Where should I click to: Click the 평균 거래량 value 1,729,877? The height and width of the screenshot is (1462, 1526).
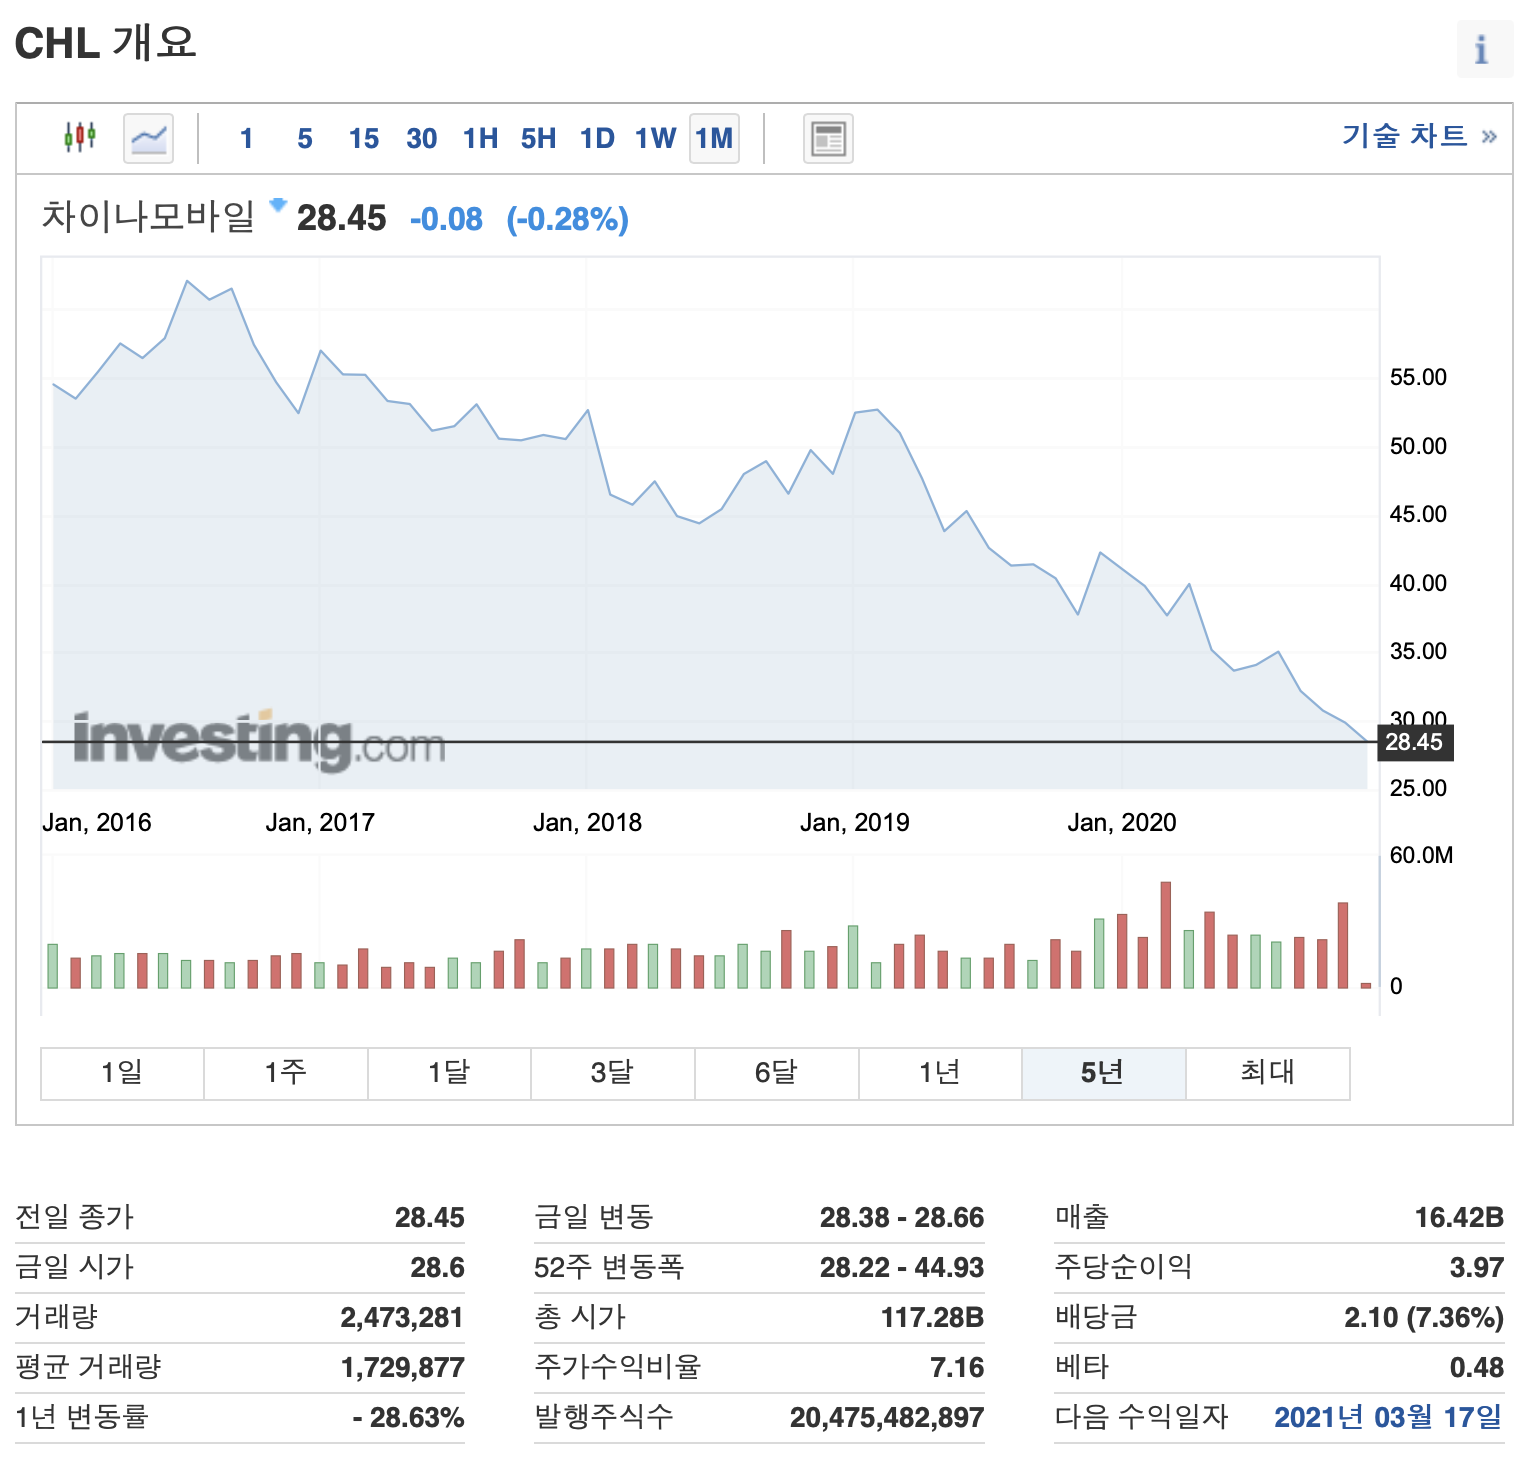click(402, 1368)
